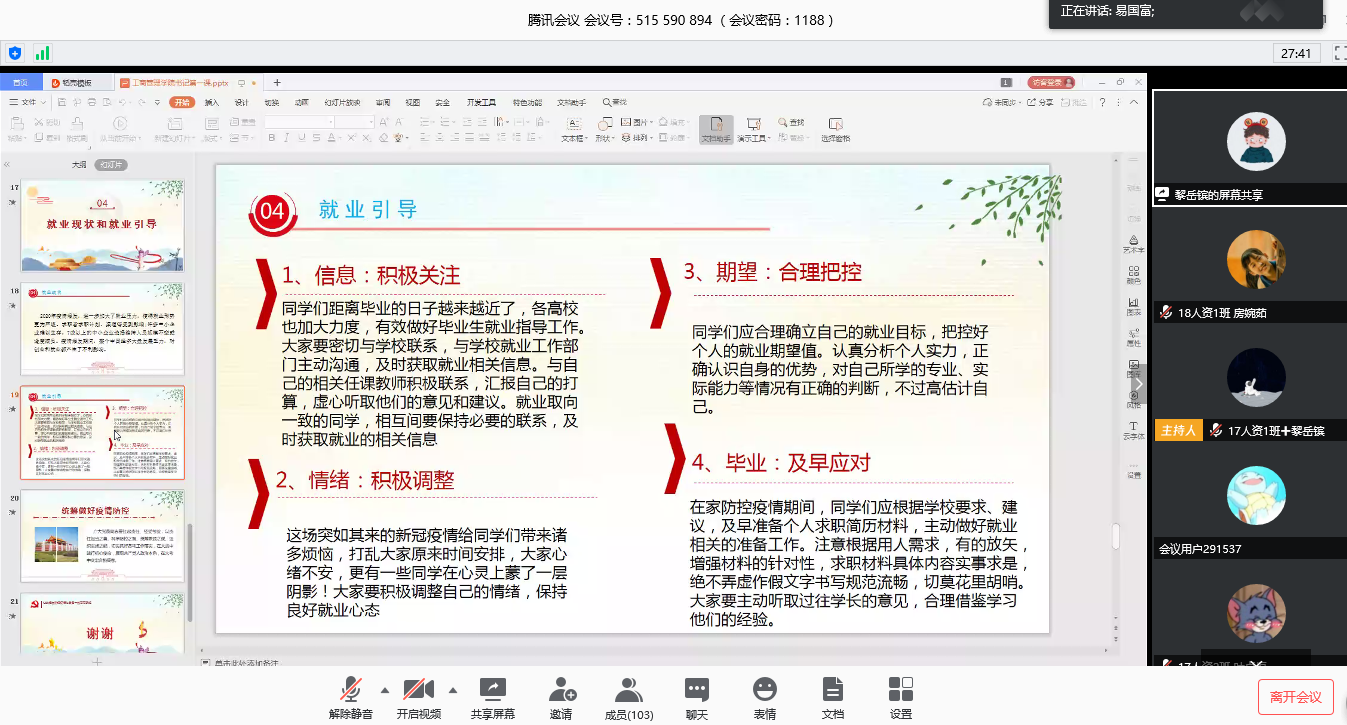Open the 文件 file menu
This screenshot has height=725, width=1347.
click(28, 102)
